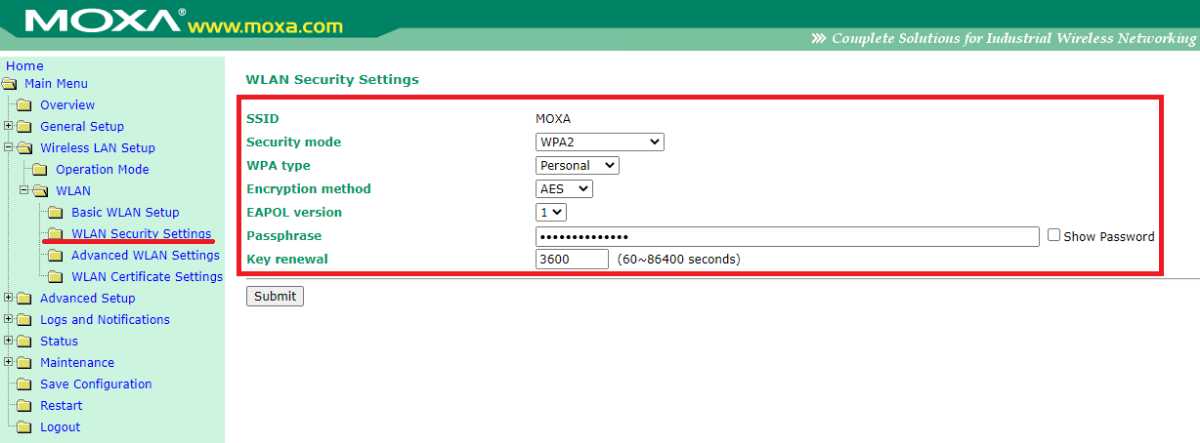Click the Passphrase input field
The width and height of the screenshot is (1200, 443).
[x=787, y=237]
